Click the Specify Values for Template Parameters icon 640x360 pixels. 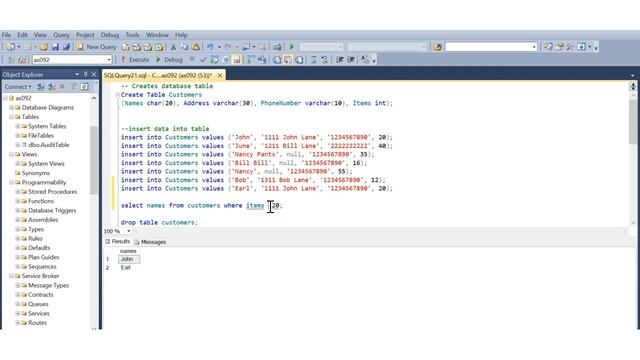click(365, 60)
